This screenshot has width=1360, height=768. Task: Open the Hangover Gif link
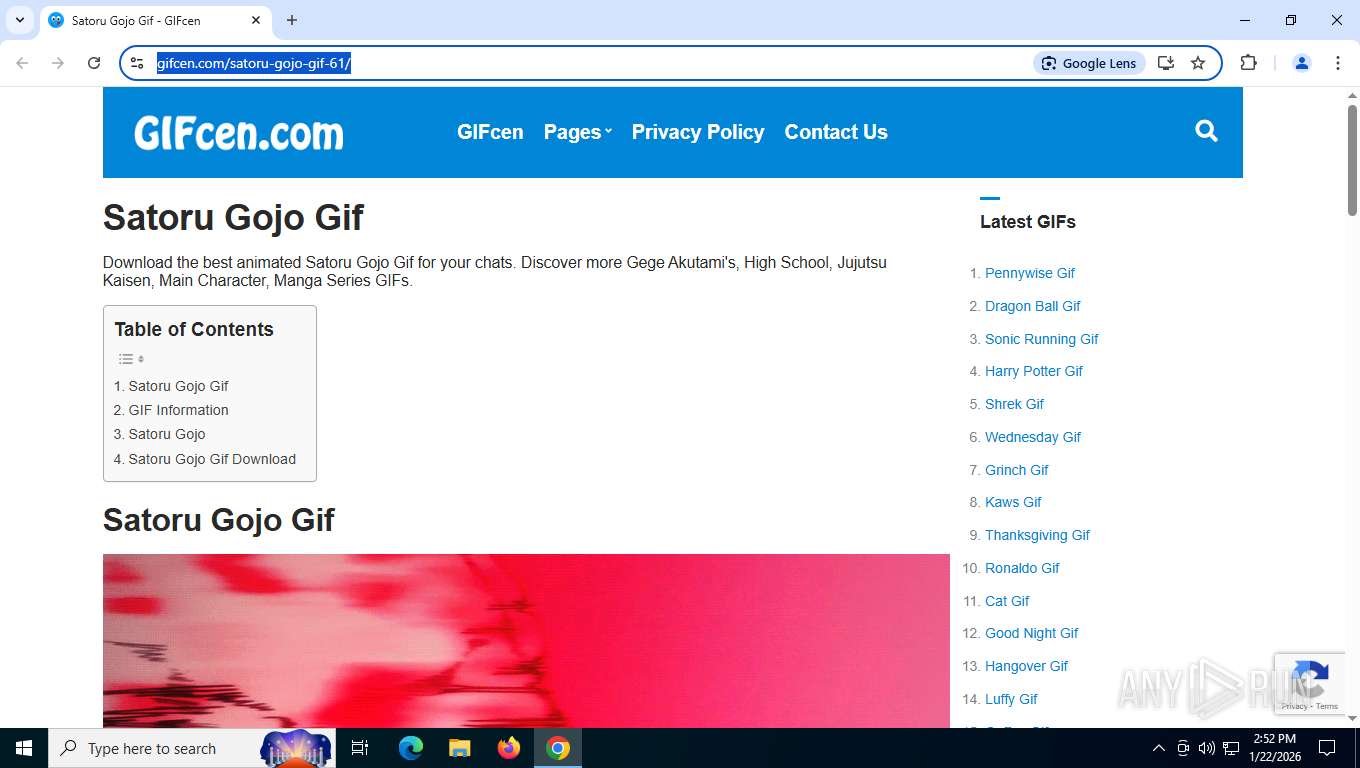[1027, 666]
